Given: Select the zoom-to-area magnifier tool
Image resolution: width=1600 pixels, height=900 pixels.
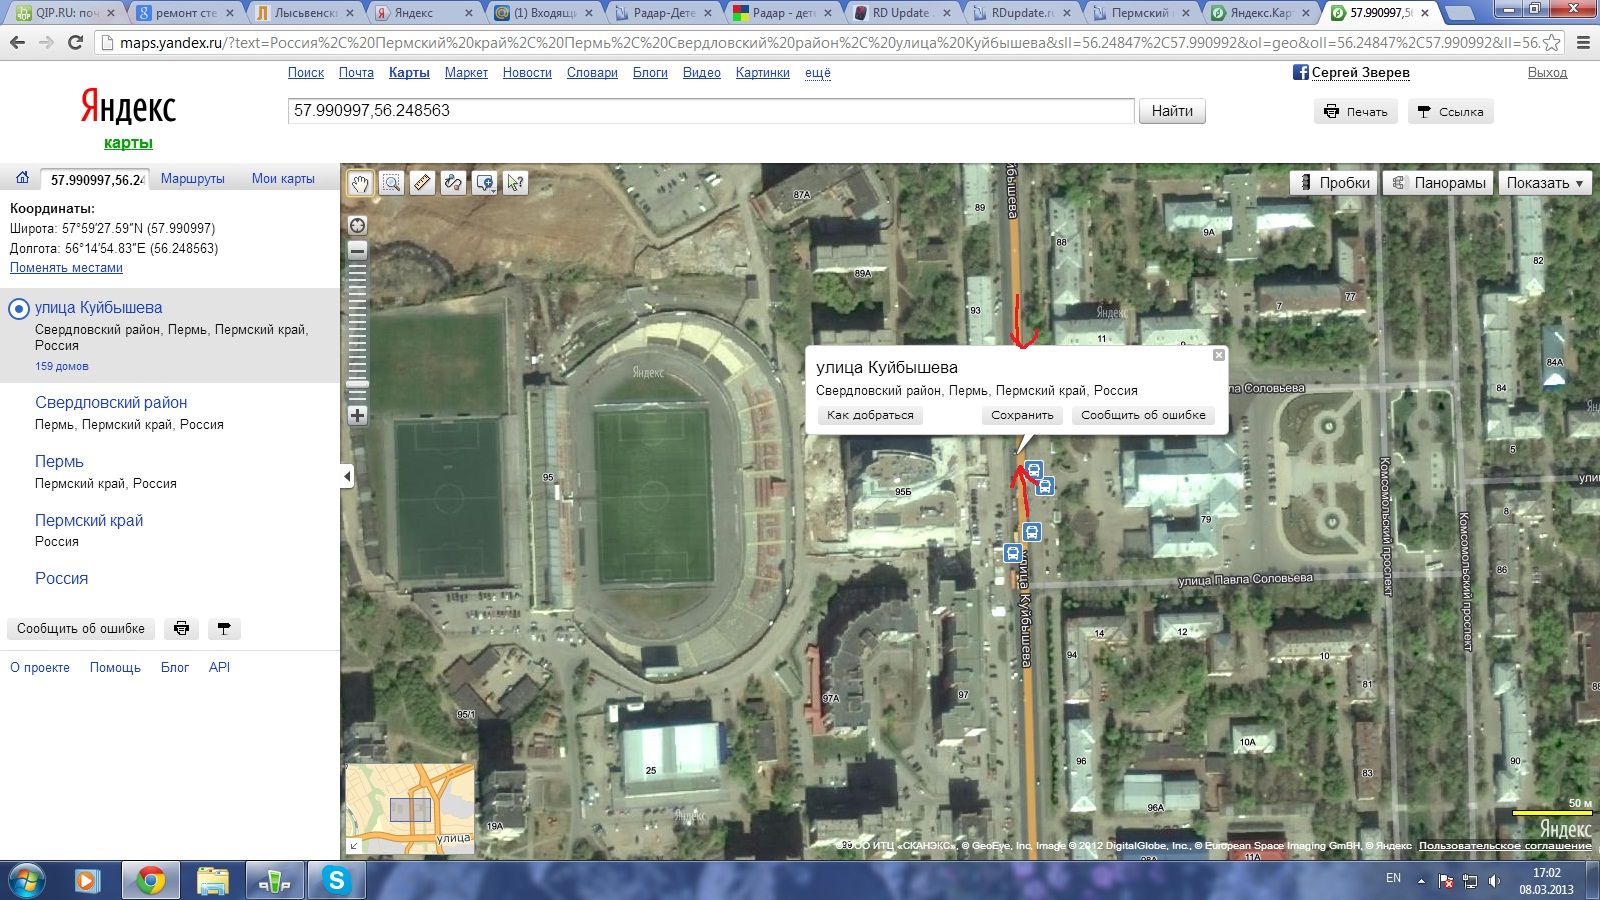Looking at the screenshot, I should (391, 183).
